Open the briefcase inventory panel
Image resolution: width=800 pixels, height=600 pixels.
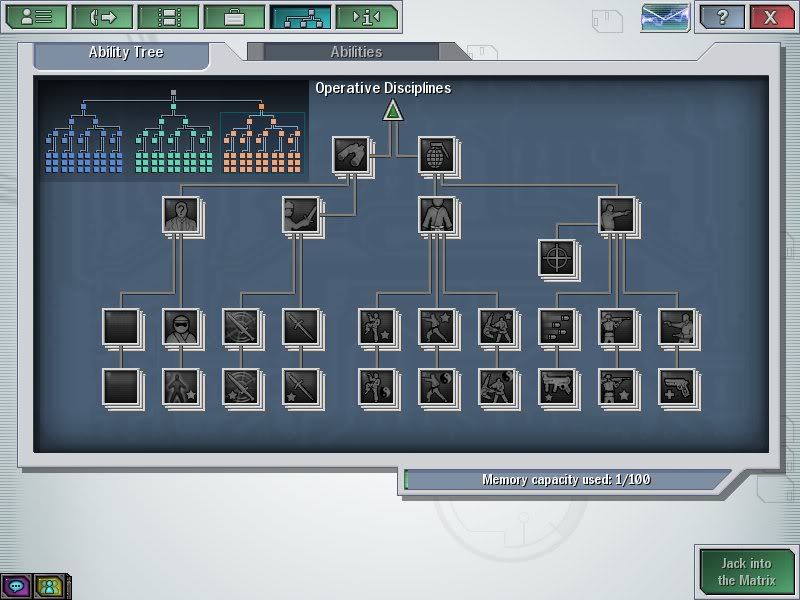tap(234, 17)
